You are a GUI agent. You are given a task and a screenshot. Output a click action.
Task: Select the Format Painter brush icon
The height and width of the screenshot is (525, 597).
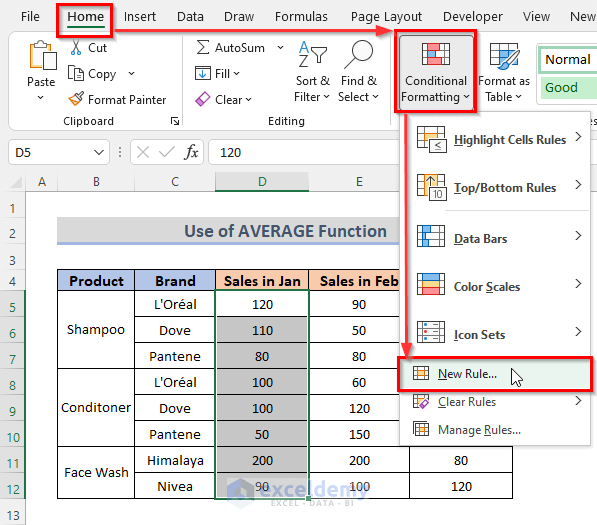tap(76, 99)
